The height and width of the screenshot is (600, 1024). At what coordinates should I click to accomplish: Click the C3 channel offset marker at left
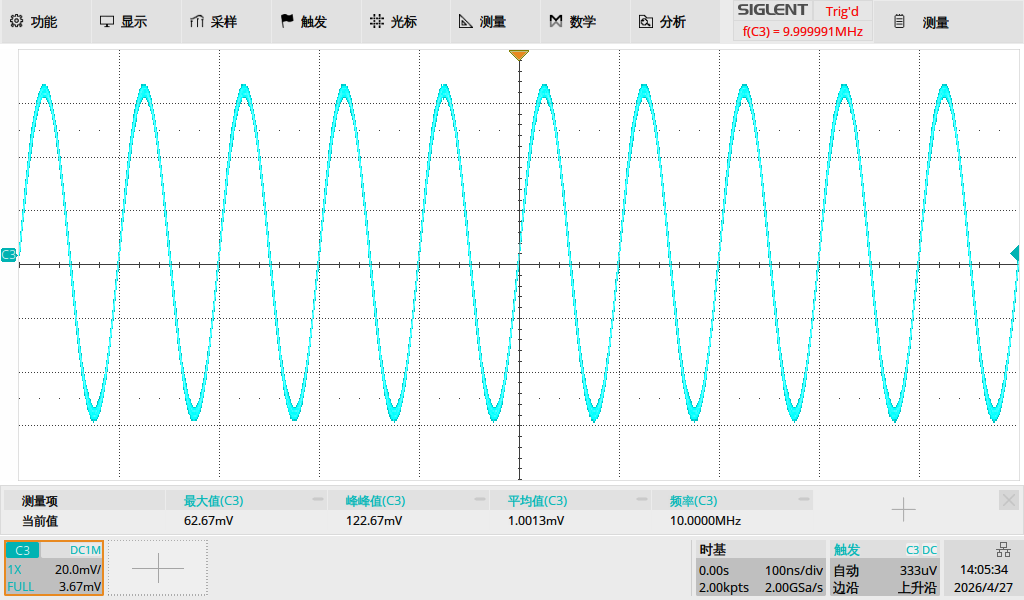click(8, 255)
